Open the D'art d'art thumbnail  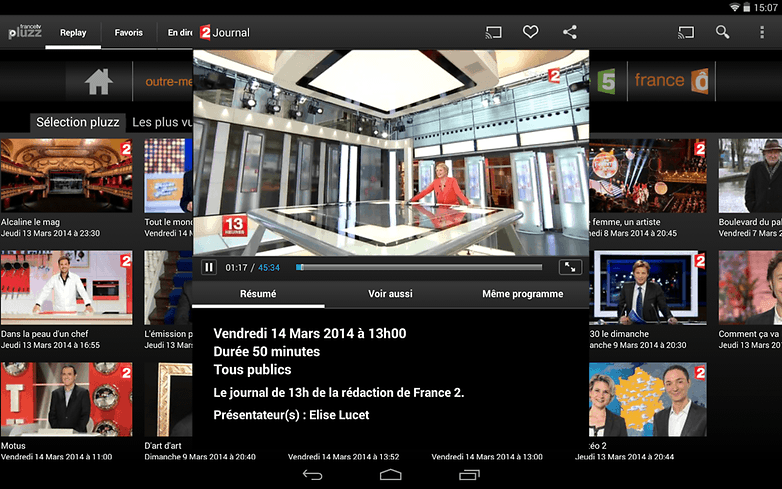168,399
